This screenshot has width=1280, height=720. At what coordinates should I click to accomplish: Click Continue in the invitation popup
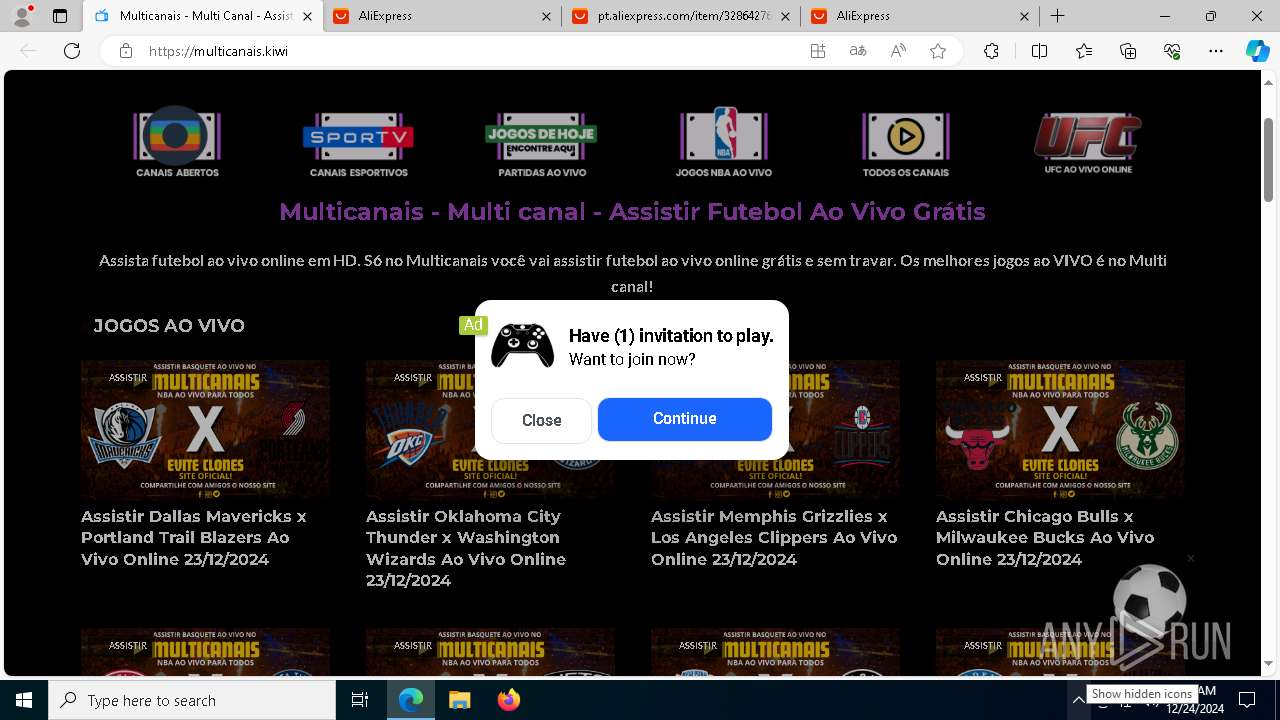pyautogui.click(x=685, y=419)
